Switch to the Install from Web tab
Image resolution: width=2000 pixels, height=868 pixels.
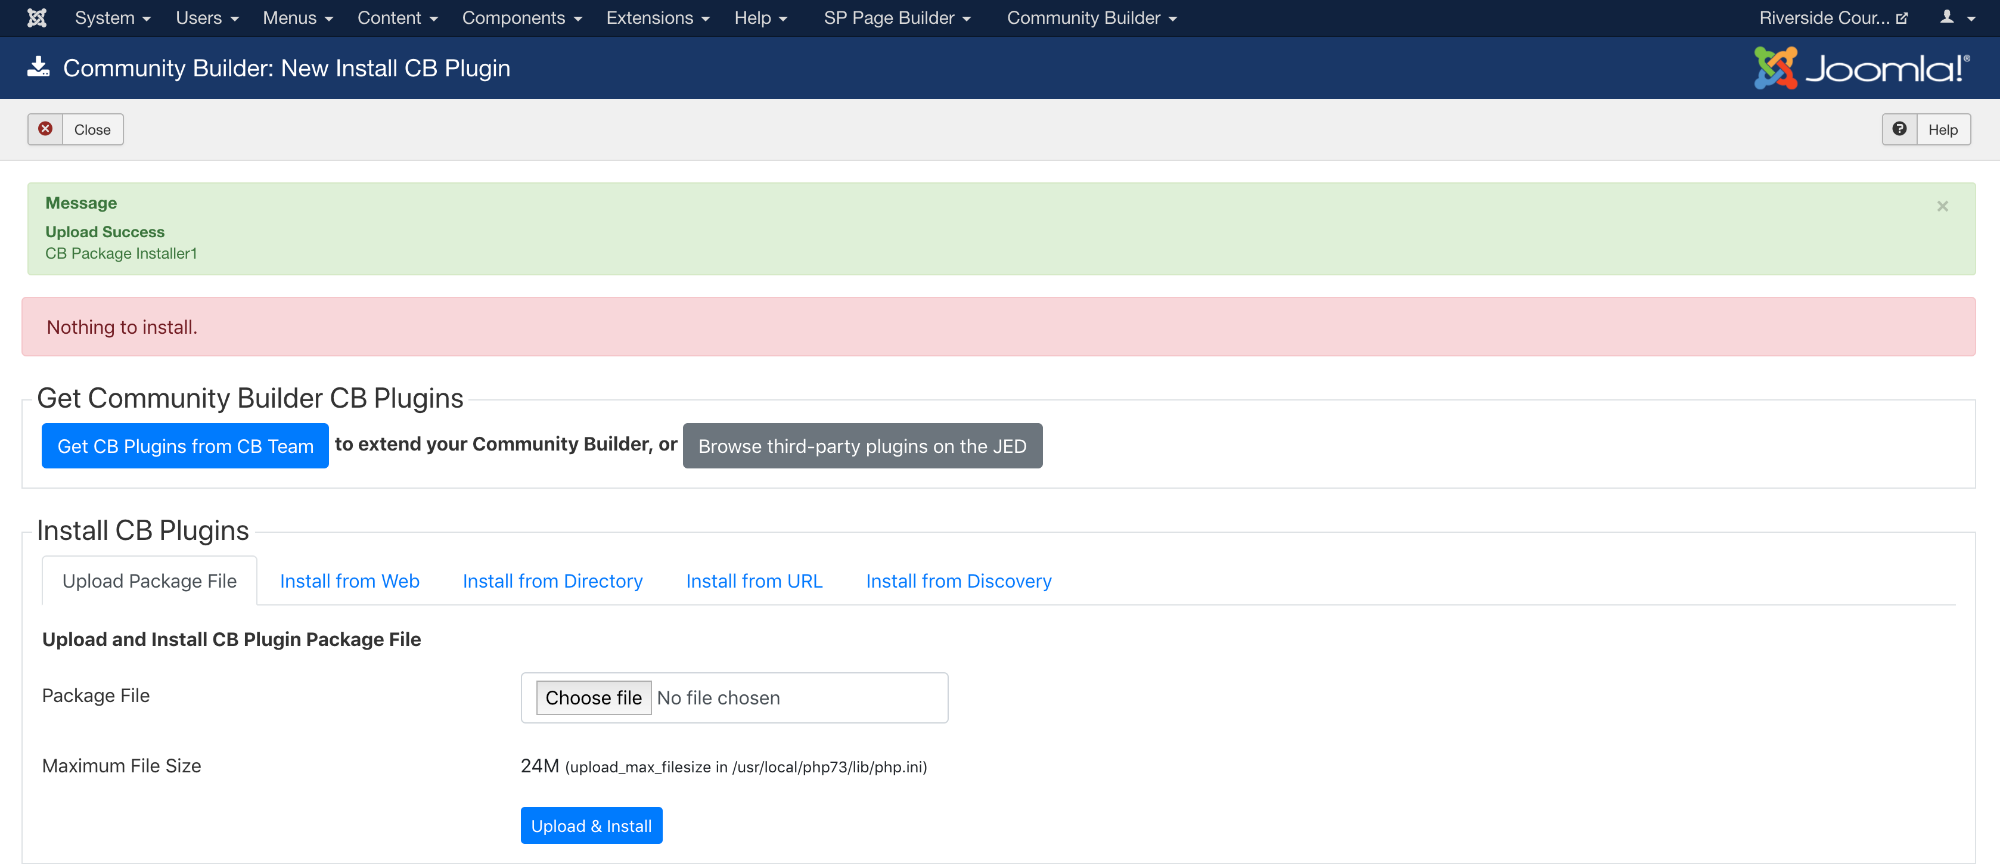coord(350,581)
